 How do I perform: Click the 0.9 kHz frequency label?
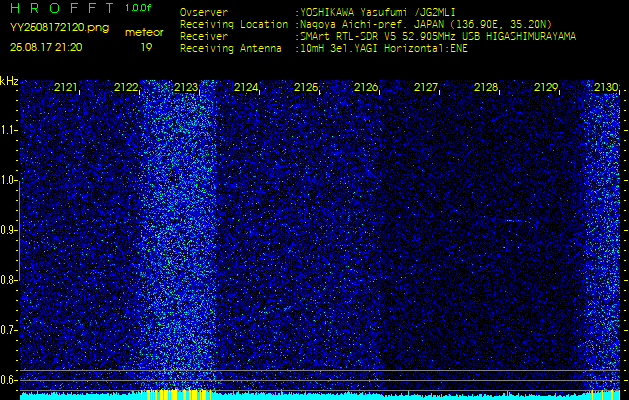click(x=7, y=230)
